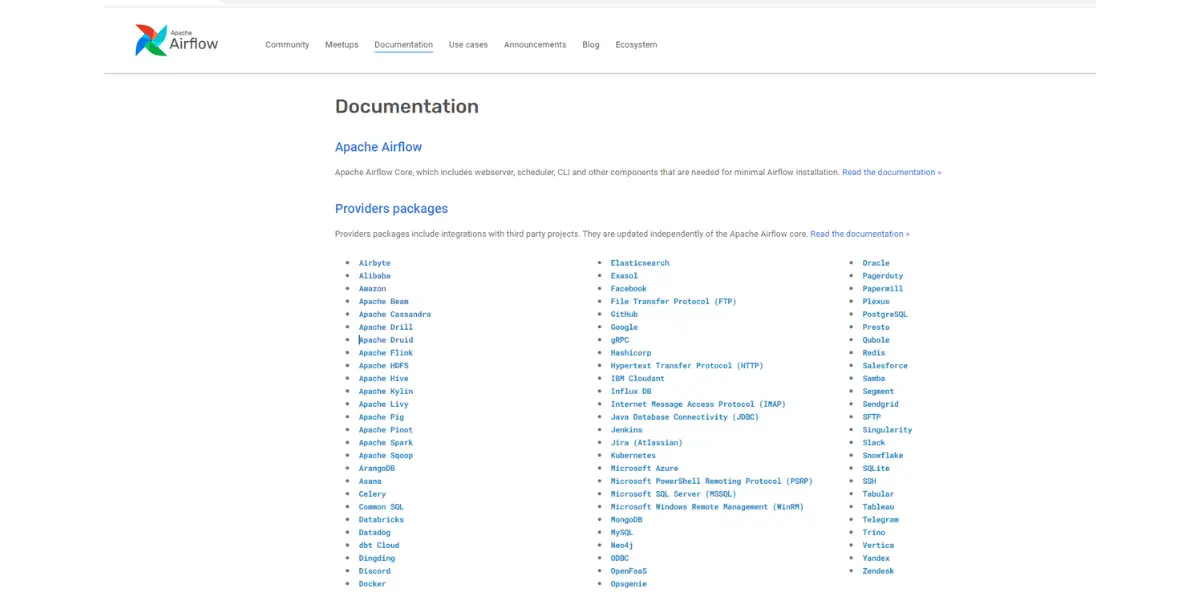Open the Alibaba provider link

[x=375, y=276]
